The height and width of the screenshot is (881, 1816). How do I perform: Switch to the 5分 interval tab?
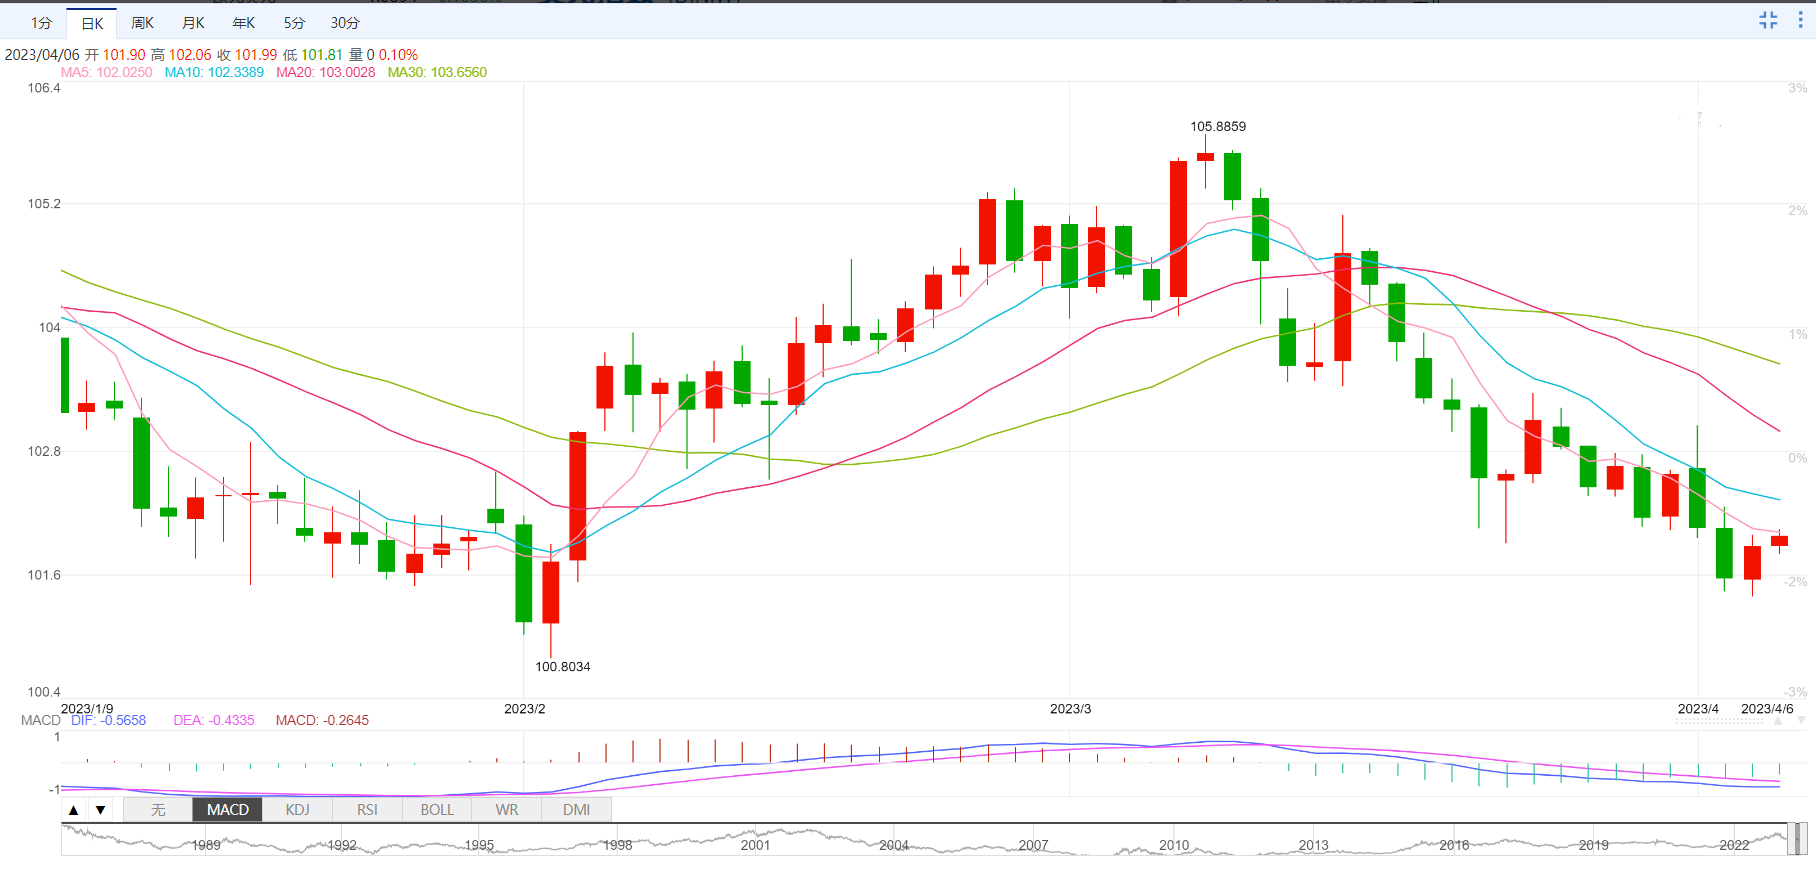pos(294,23)
